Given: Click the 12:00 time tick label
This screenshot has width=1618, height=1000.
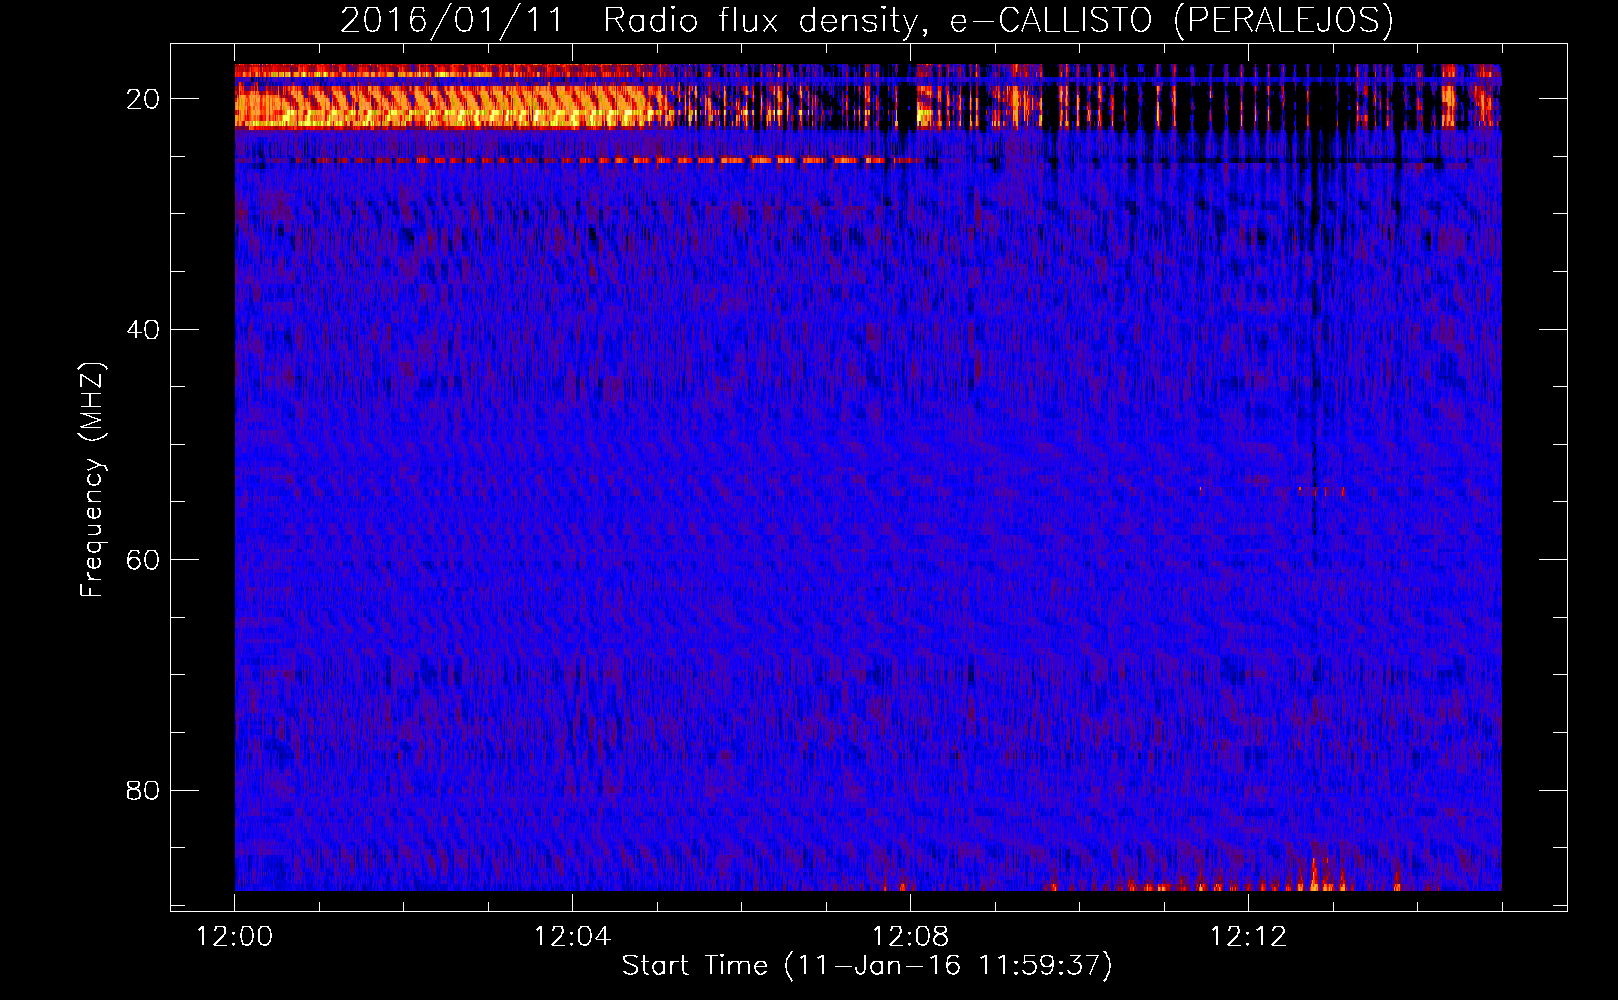Looking at the screenshot, I should (x=235, y=937).
